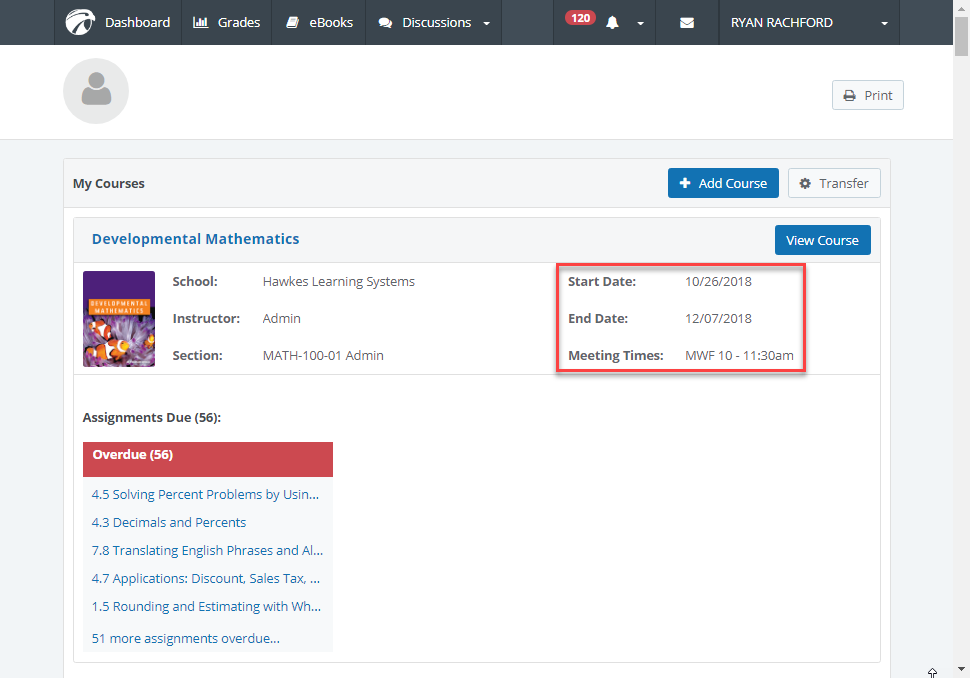Show the 51 more assignments overdue link
The height and width of the screenshot is (678, 970).
(x=186, y=638)
